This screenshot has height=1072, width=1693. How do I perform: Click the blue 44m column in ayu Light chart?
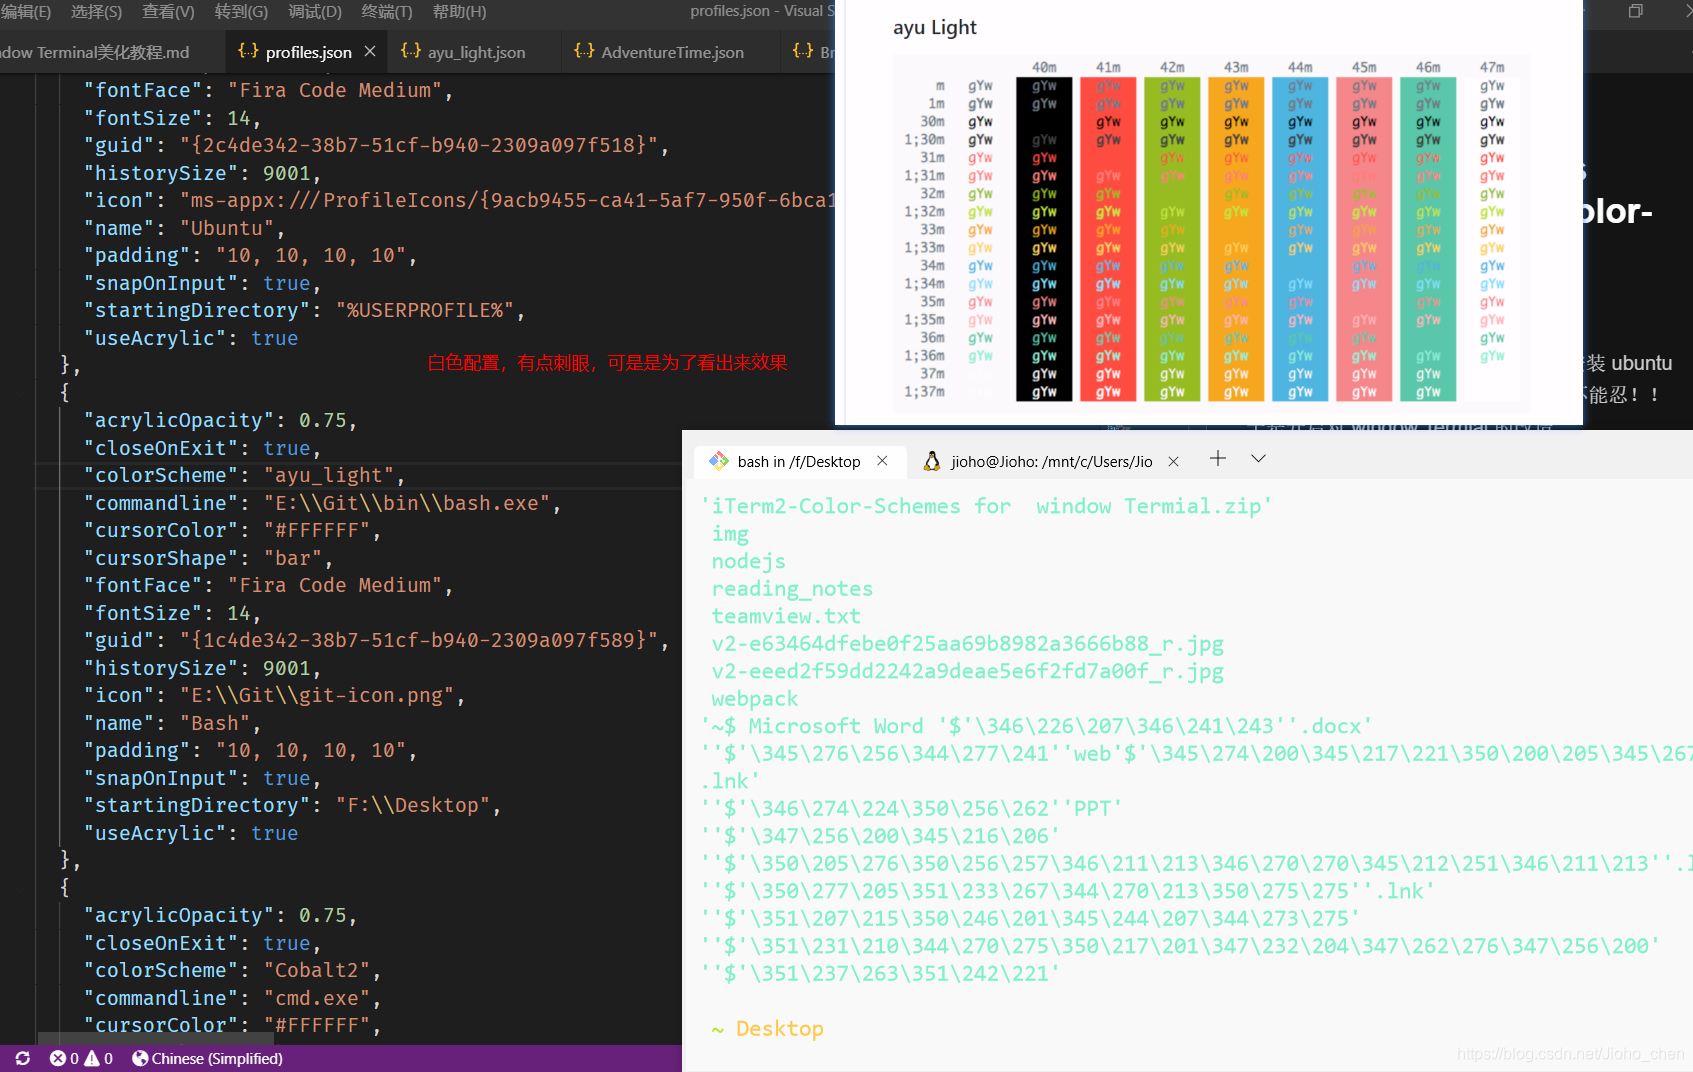[1300, 238]
